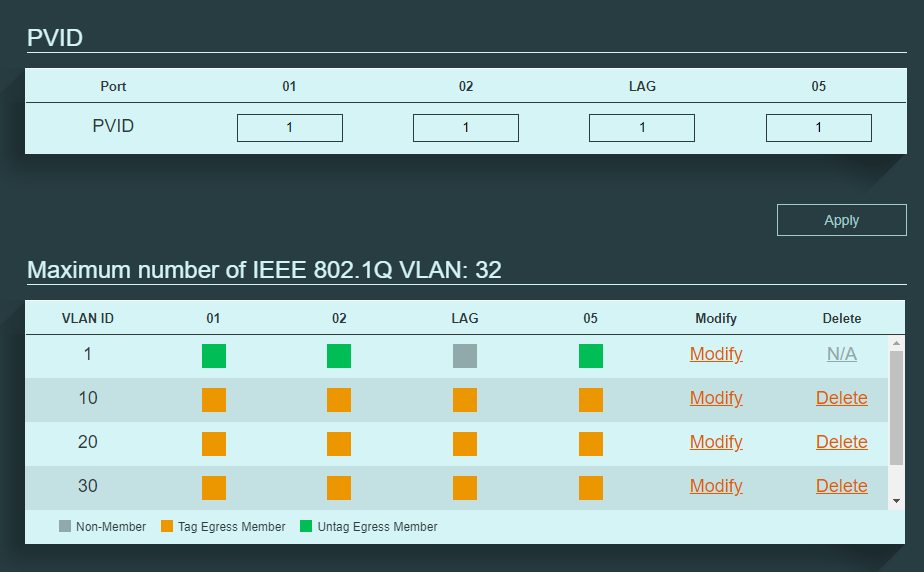This screenshot has width=924, height=572.
Task: Click VLAN 10 orange square for port 05
Action: (x=590, y=400)
